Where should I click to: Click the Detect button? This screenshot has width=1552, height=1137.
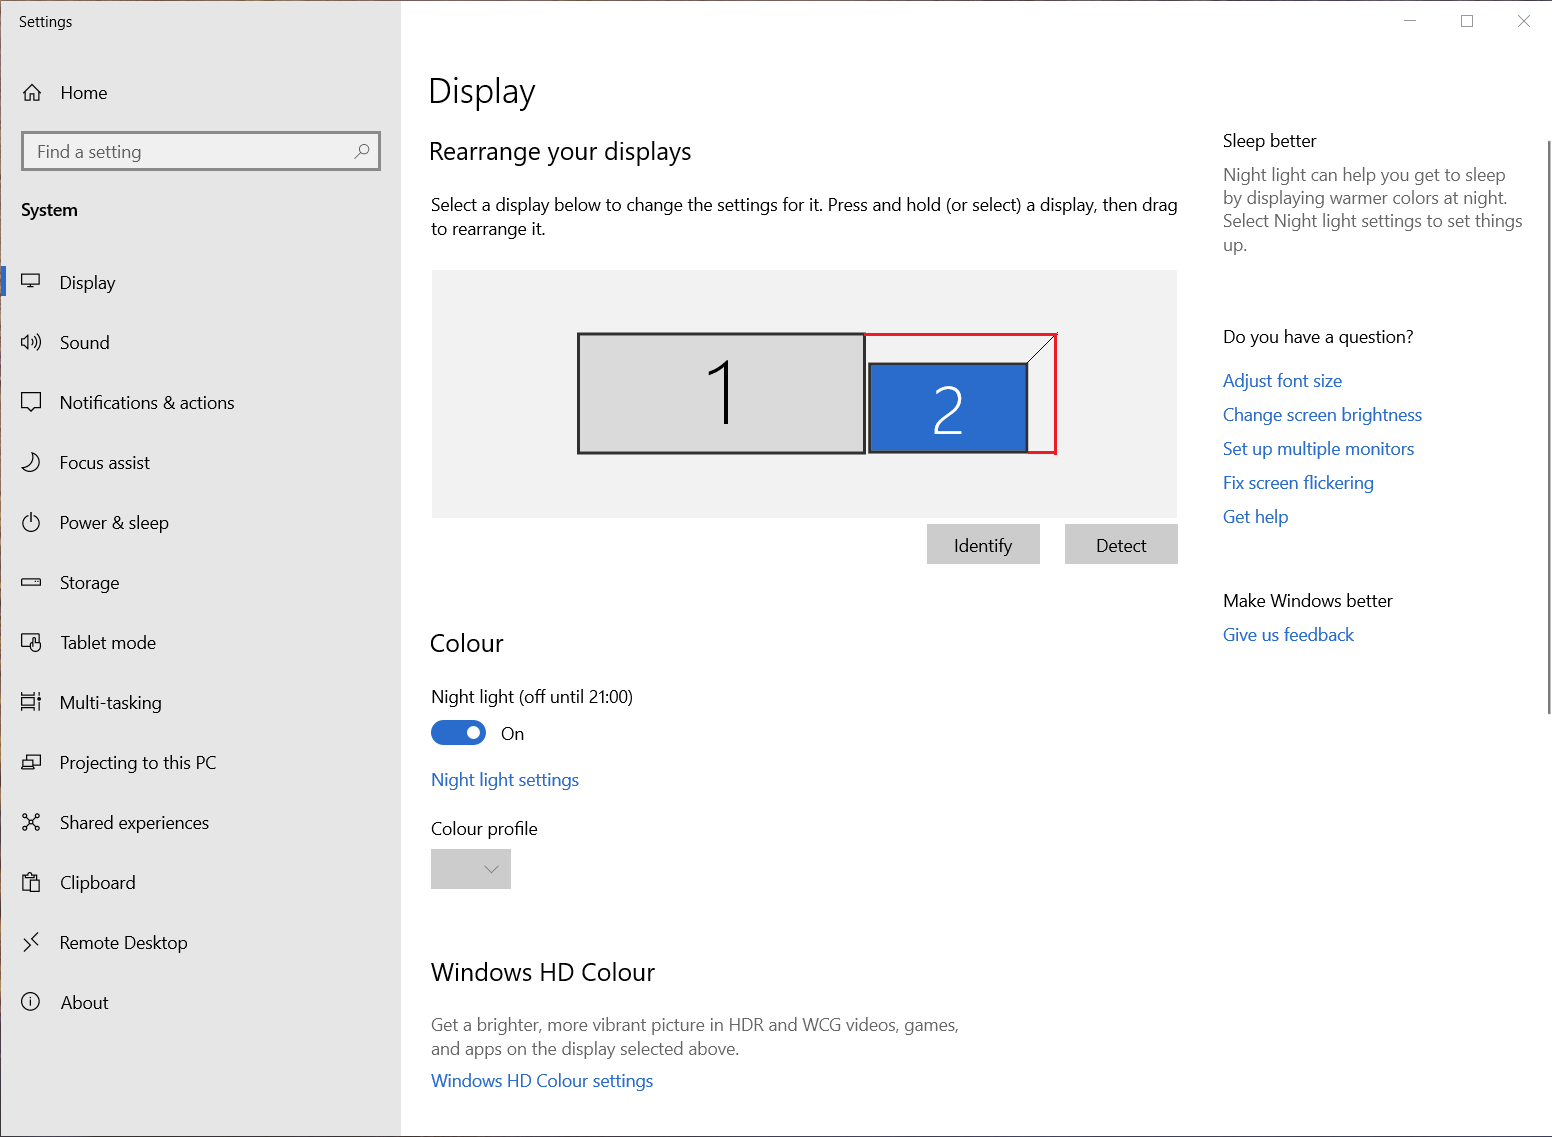pos(1121,544)
